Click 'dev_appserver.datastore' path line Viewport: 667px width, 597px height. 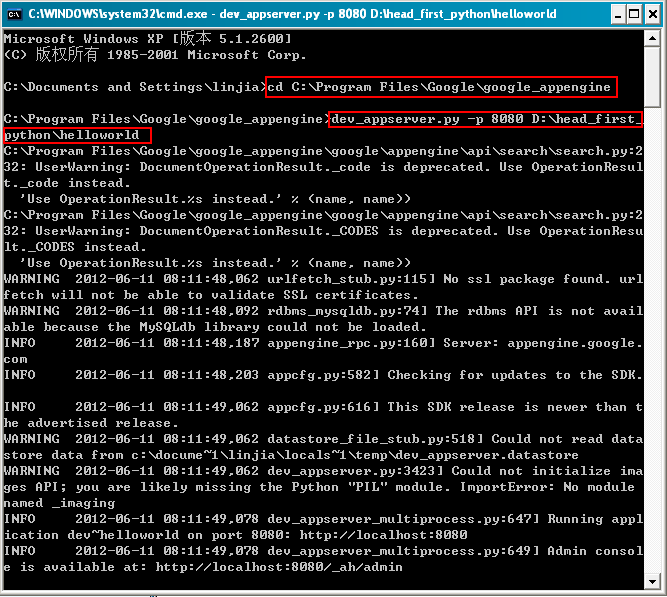click(x=291, y=455)
